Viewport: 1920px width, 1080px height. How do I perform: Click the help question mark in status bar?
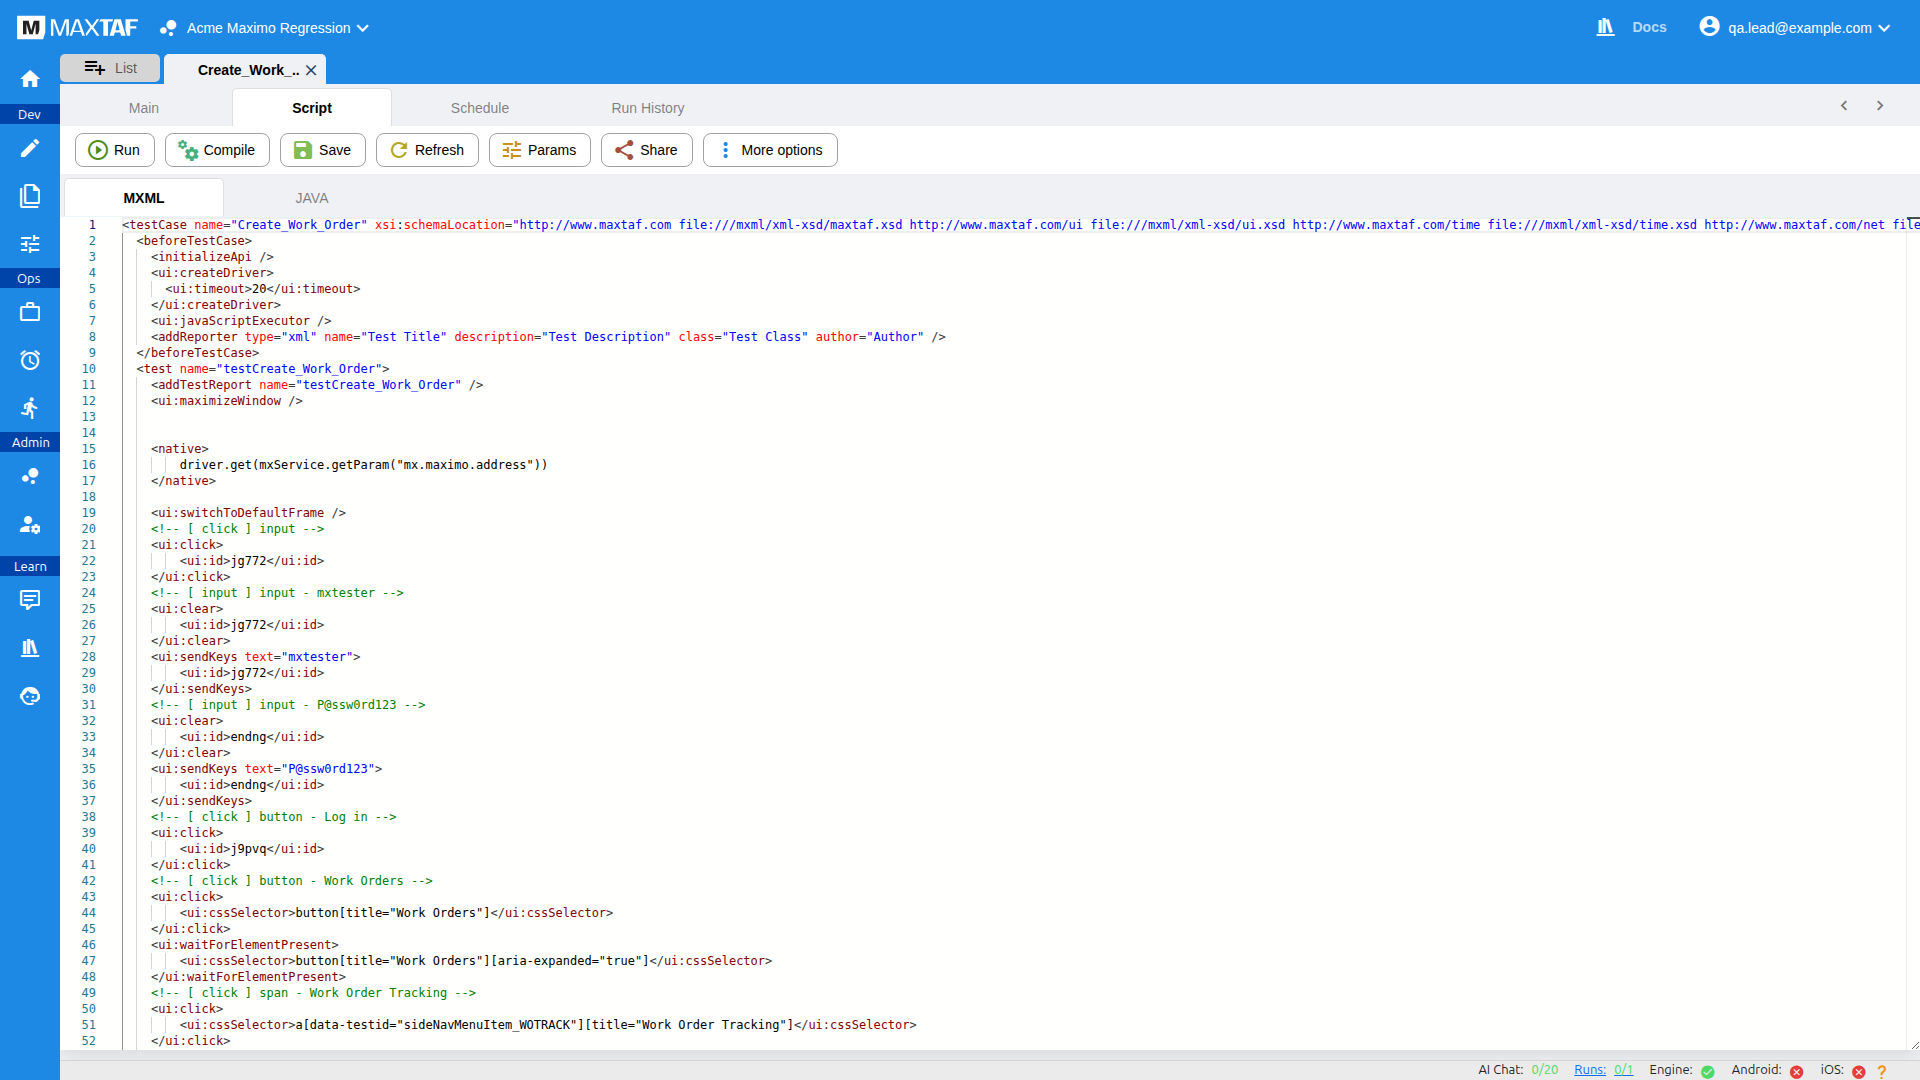point(1882,1071)
